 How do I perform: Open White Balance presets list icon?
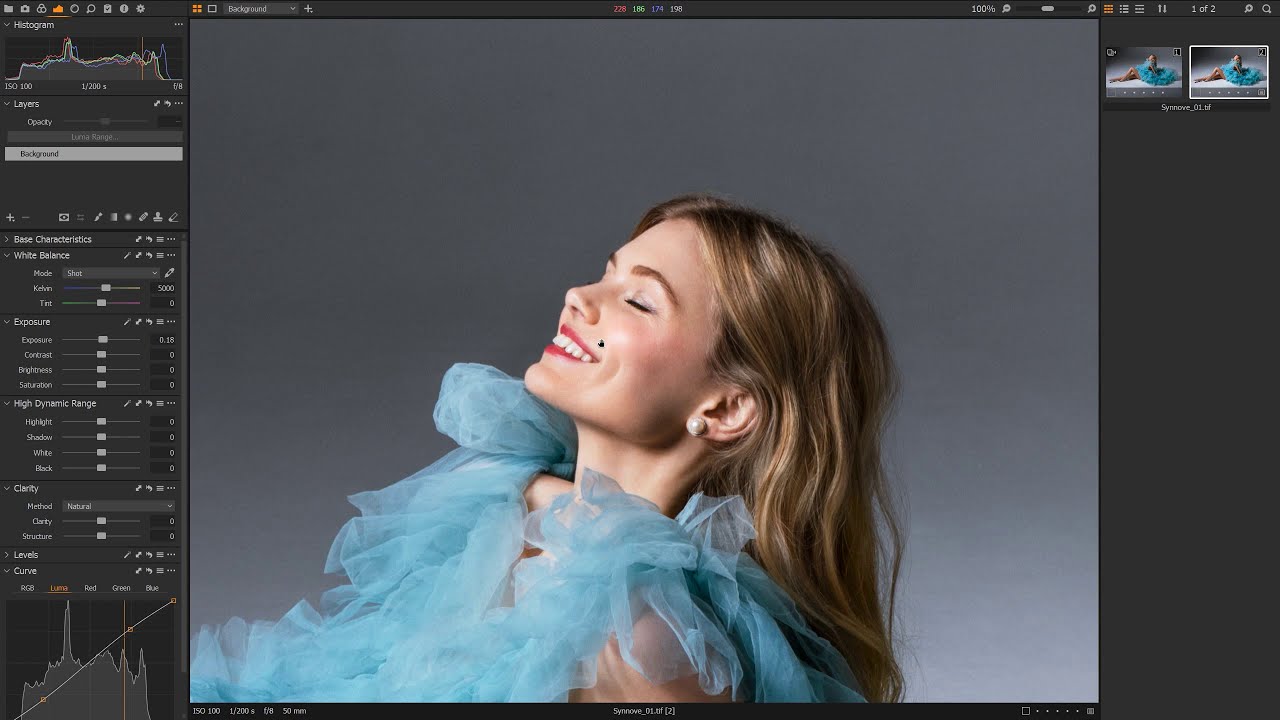tap(160, 256)
